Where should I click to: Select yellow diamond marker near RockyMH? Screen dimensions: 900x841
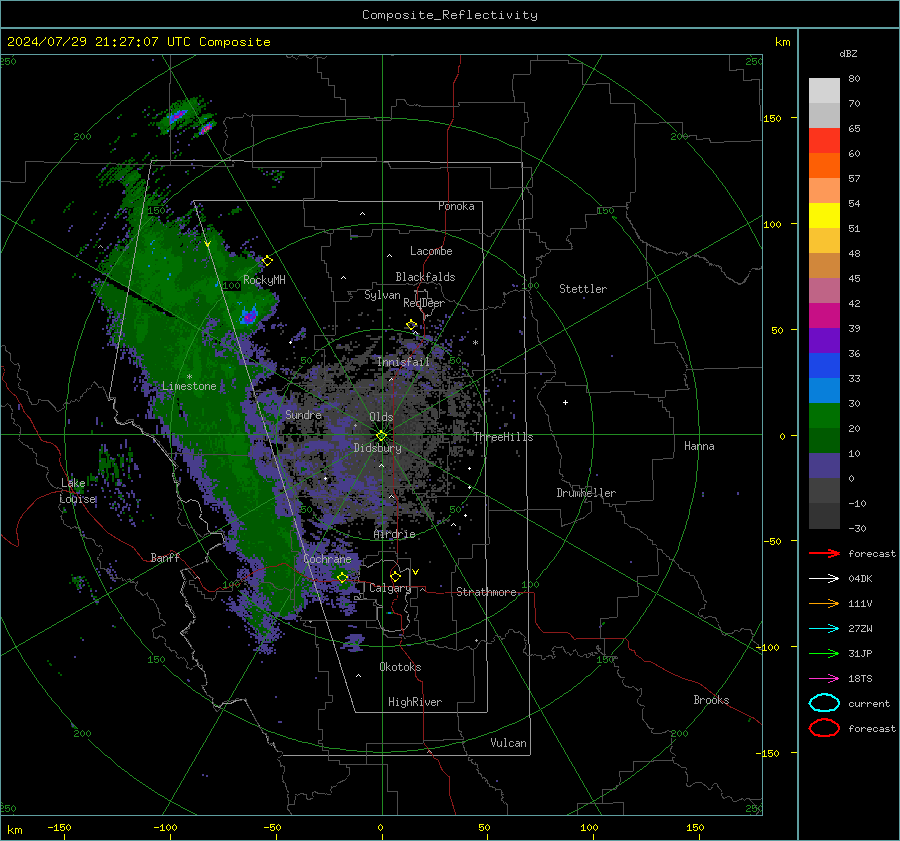pos(267,261)
